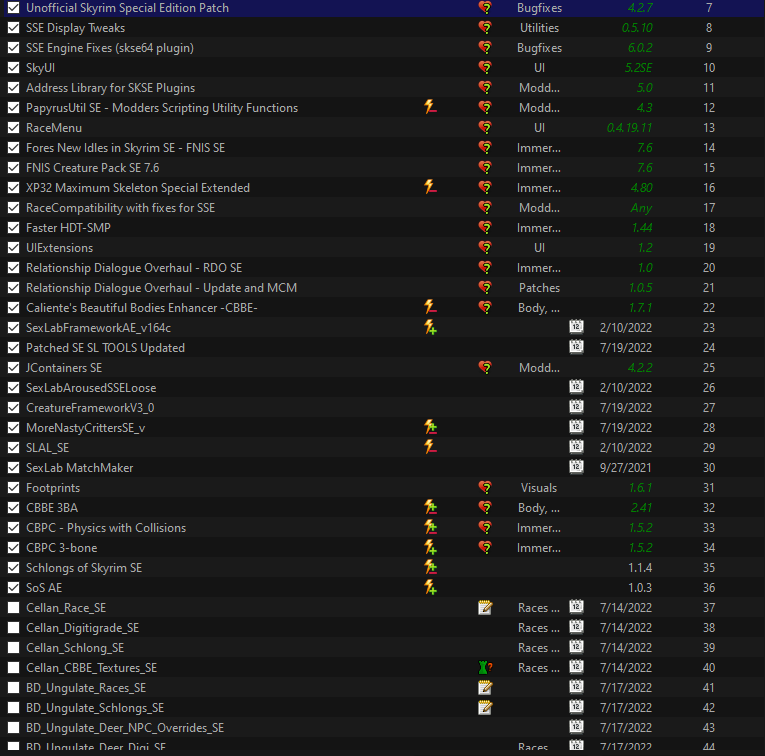Click the calendar icon for CreatureFrameworkV3_0
Screen dimensions: 765x756
point(576,406)
